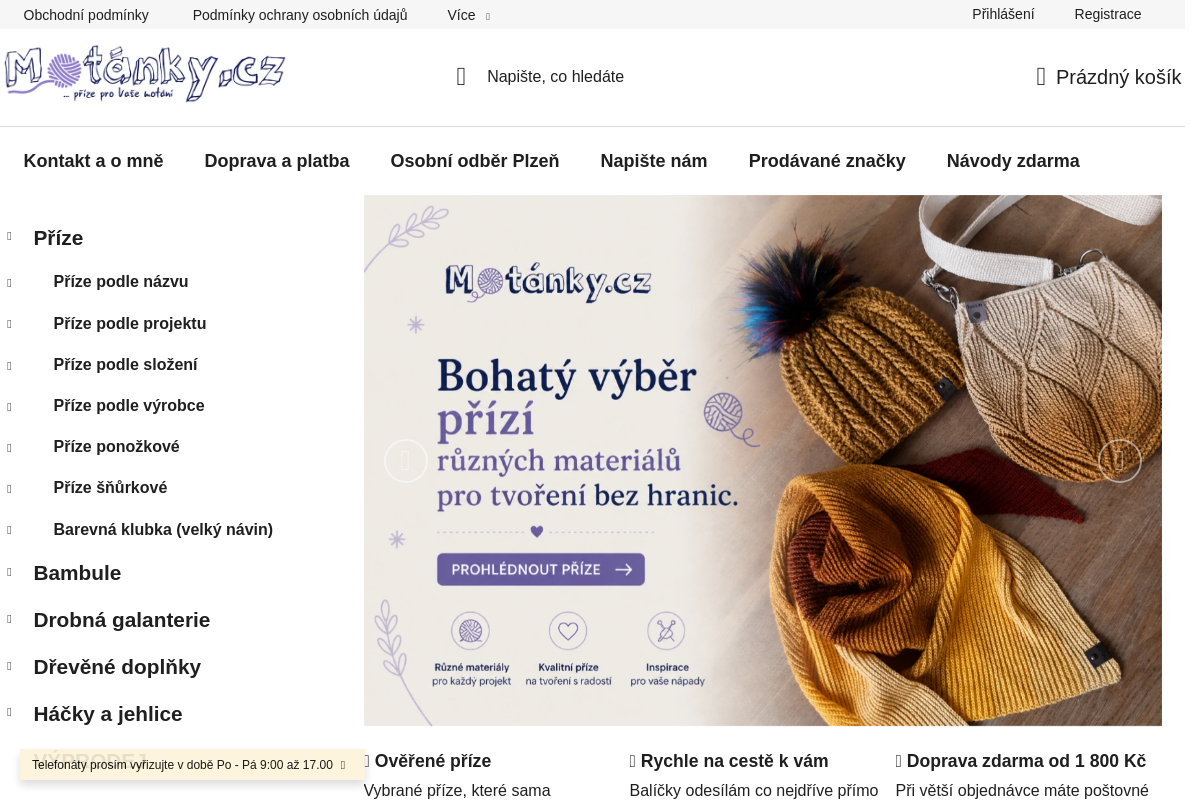Expand Háčky a jehlice arrow
This screenshot has height=800, width=1200.
[x=9, y=713]
